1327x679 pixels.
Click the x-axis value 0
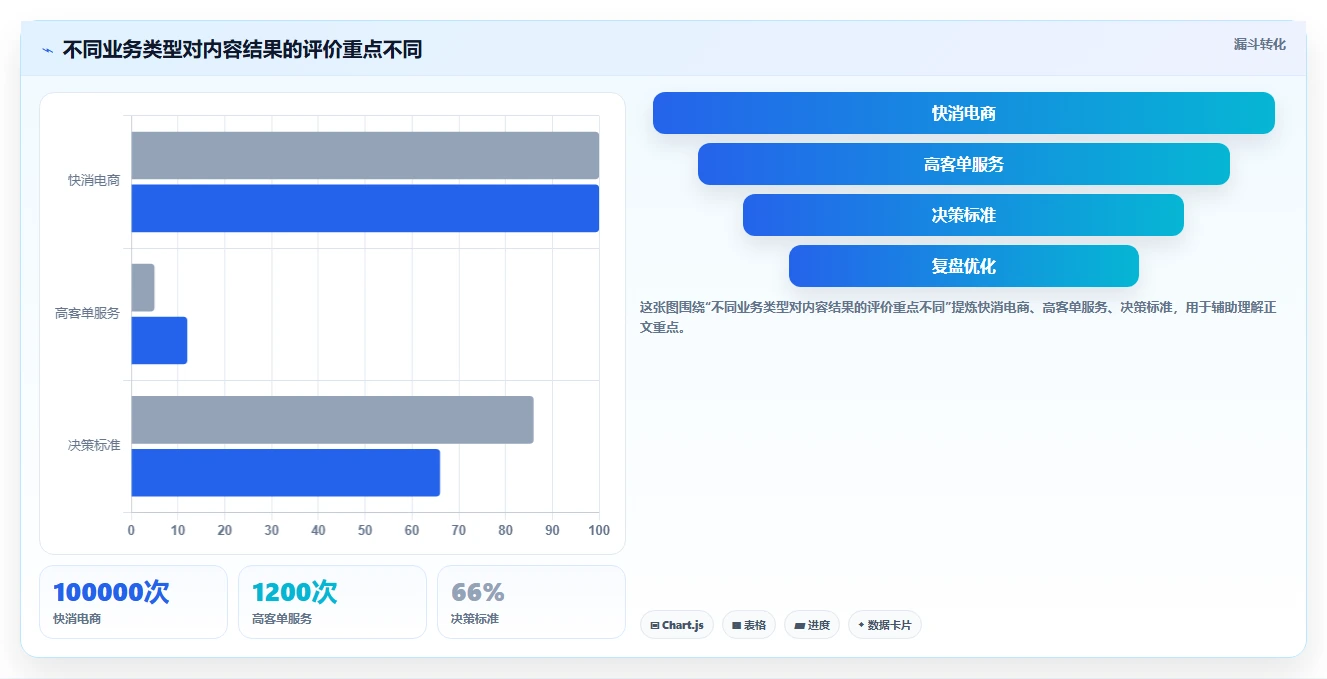[131, 530]
